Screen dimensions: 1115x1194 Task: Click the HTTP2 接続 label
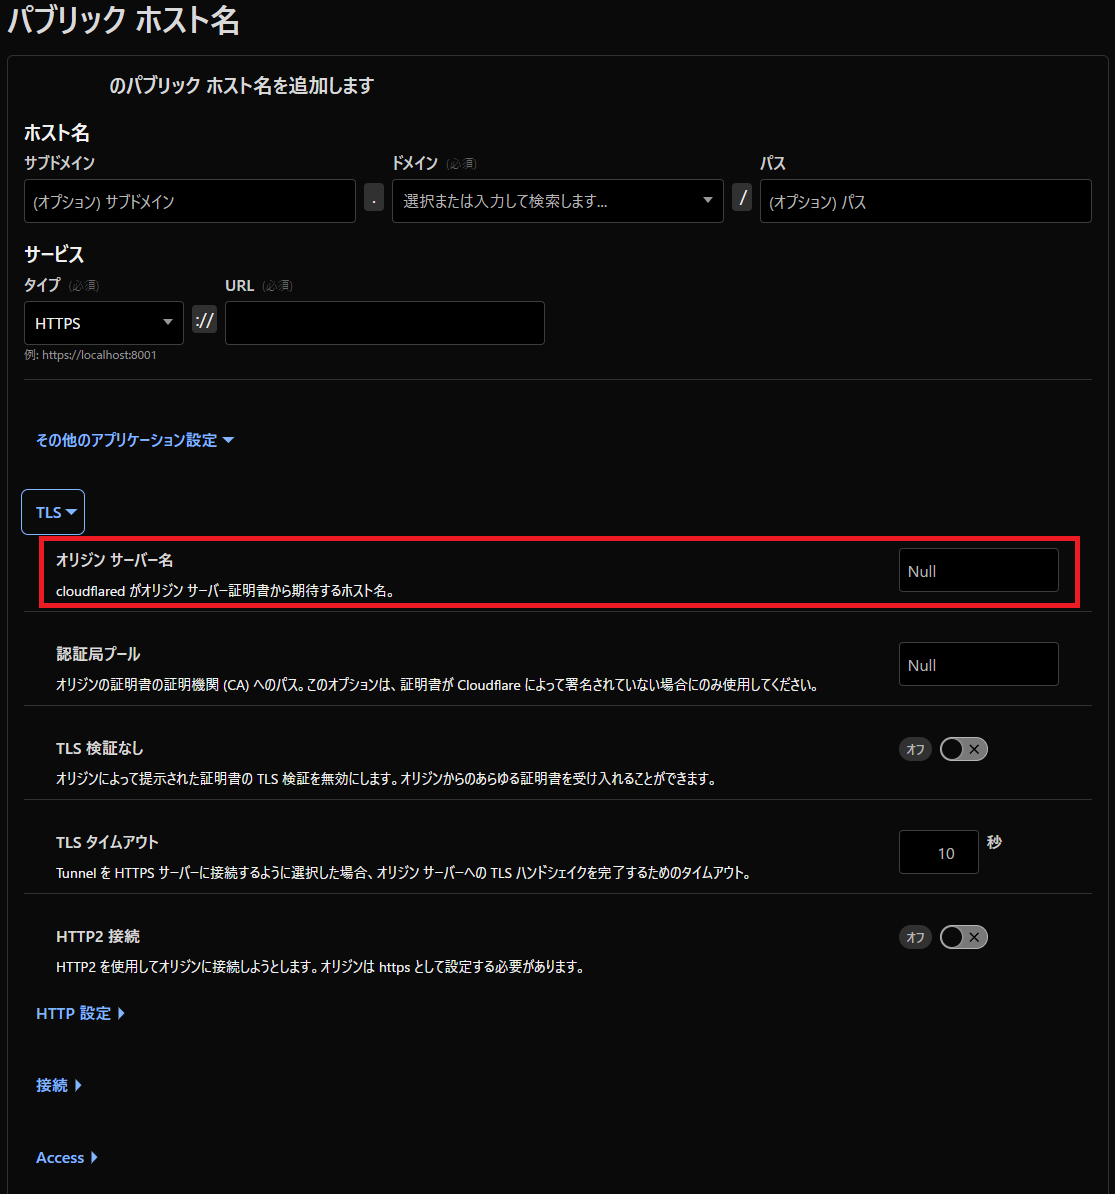(x=98, y=937)
